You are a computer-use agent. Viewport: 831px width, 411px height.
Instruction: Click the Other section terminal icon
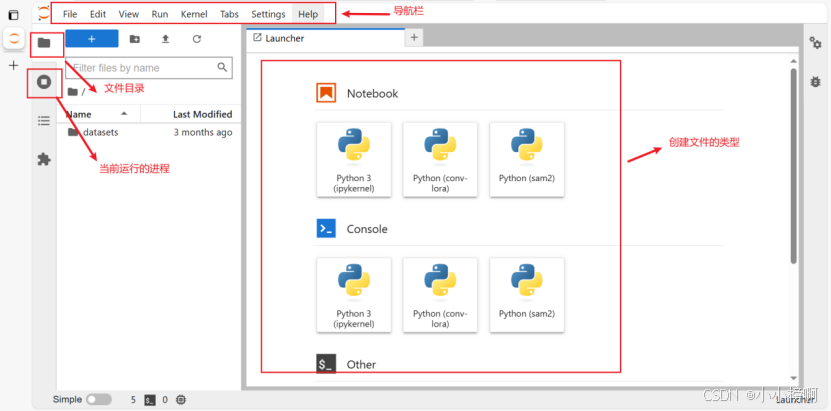tap(326, 364)
